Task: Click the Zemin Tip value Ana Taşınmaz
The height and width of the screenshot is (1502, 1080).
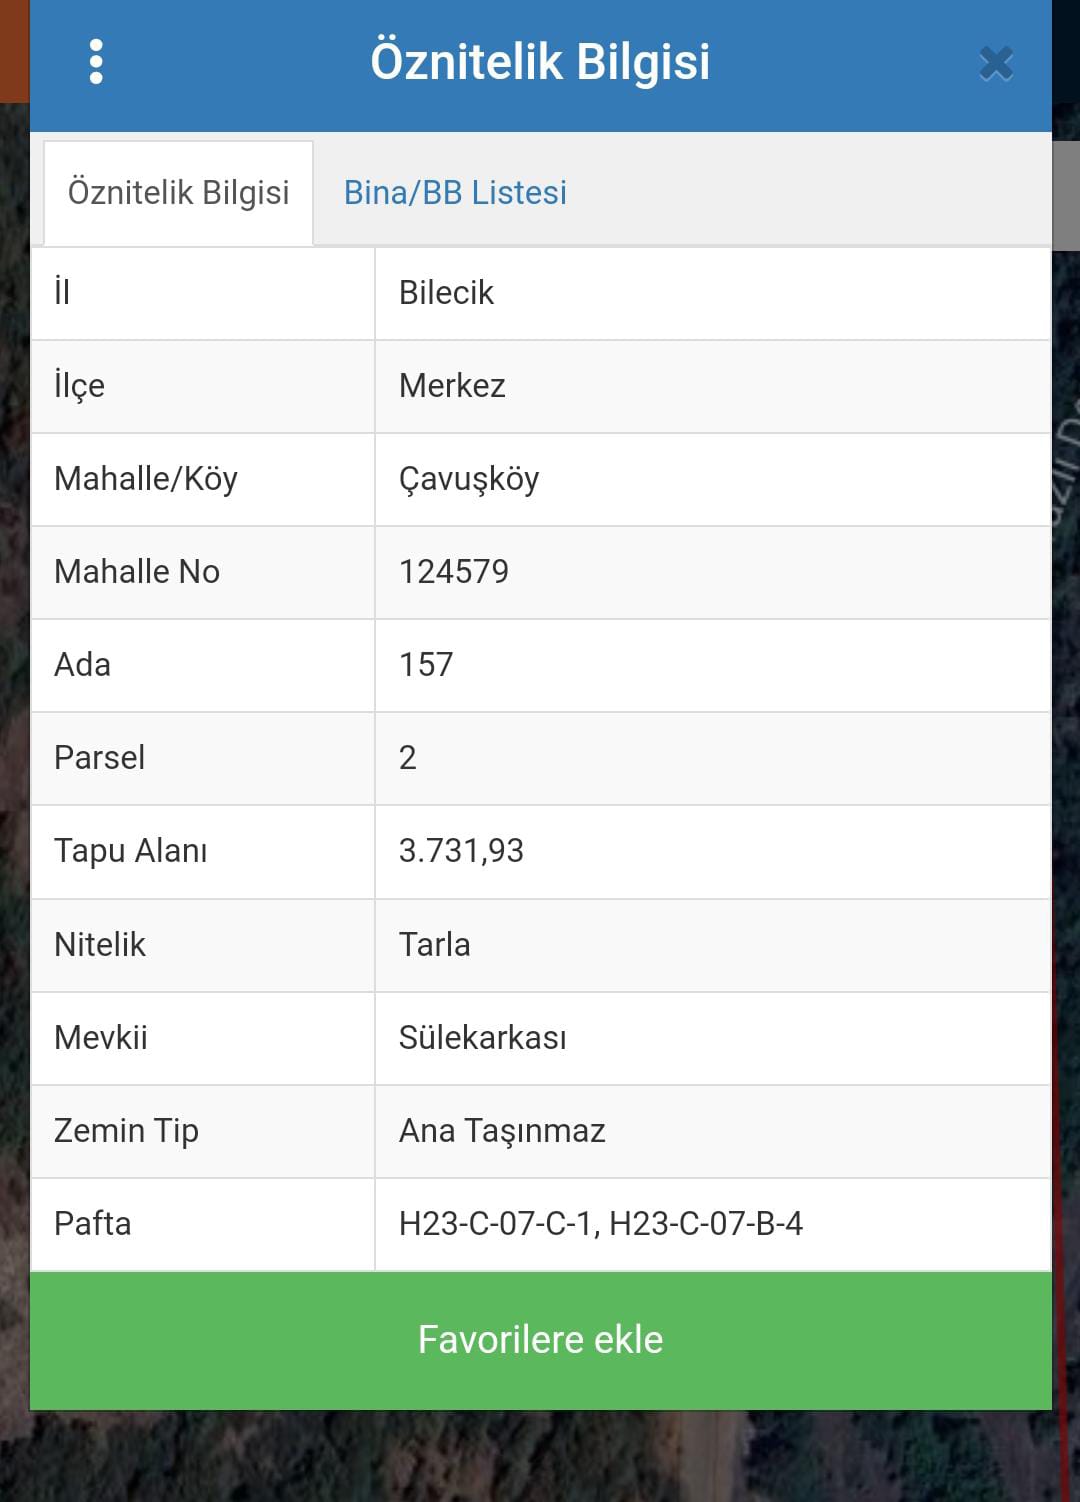Action: pyautogui.click(x=502, y=1131)
